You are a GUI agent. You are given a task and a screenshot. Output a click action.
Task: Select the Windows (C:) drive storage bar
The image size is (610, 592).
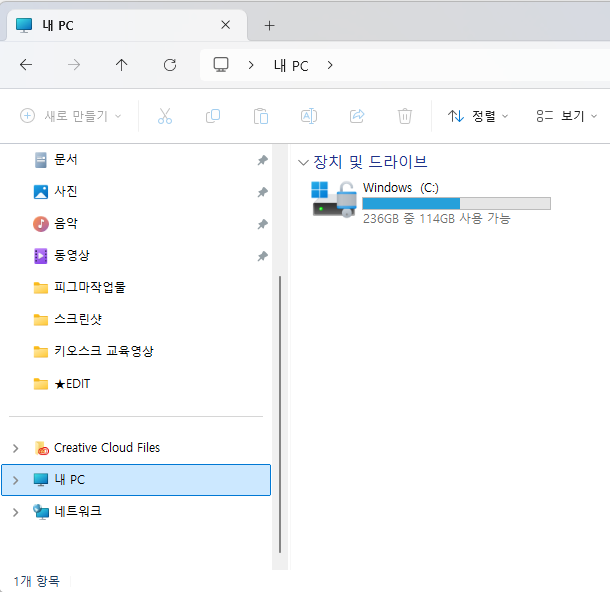tap(456, 203)
